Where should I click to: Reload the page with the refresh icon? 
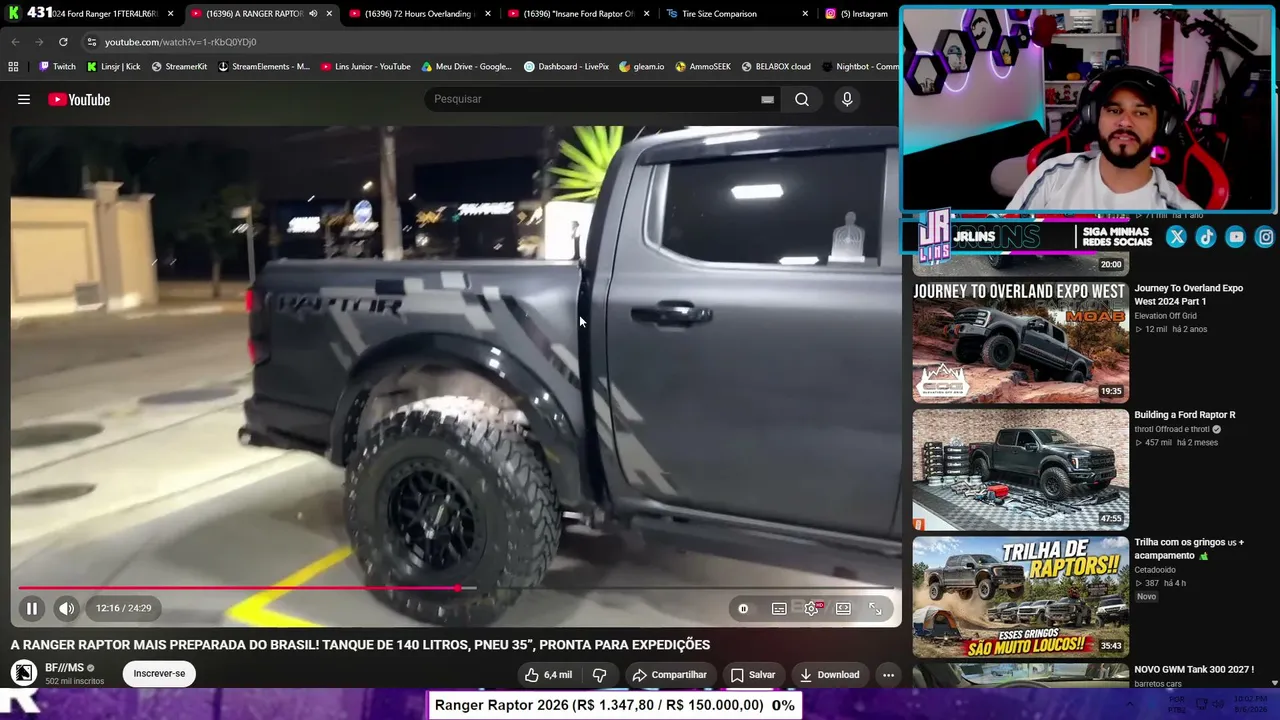pyautogui.click(x=63, y=42)
